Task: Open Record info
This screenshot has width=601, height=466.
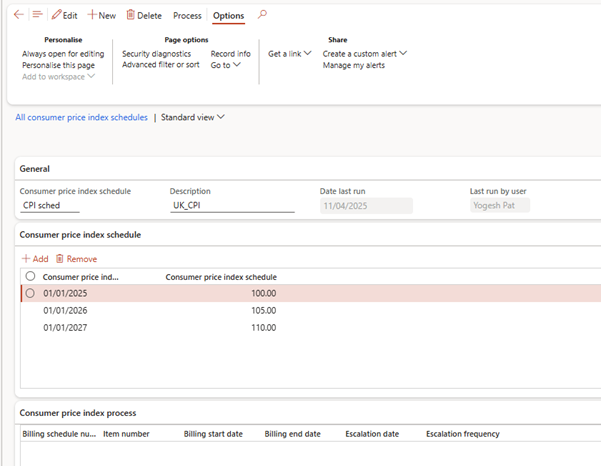Action: tap(230, 54)
